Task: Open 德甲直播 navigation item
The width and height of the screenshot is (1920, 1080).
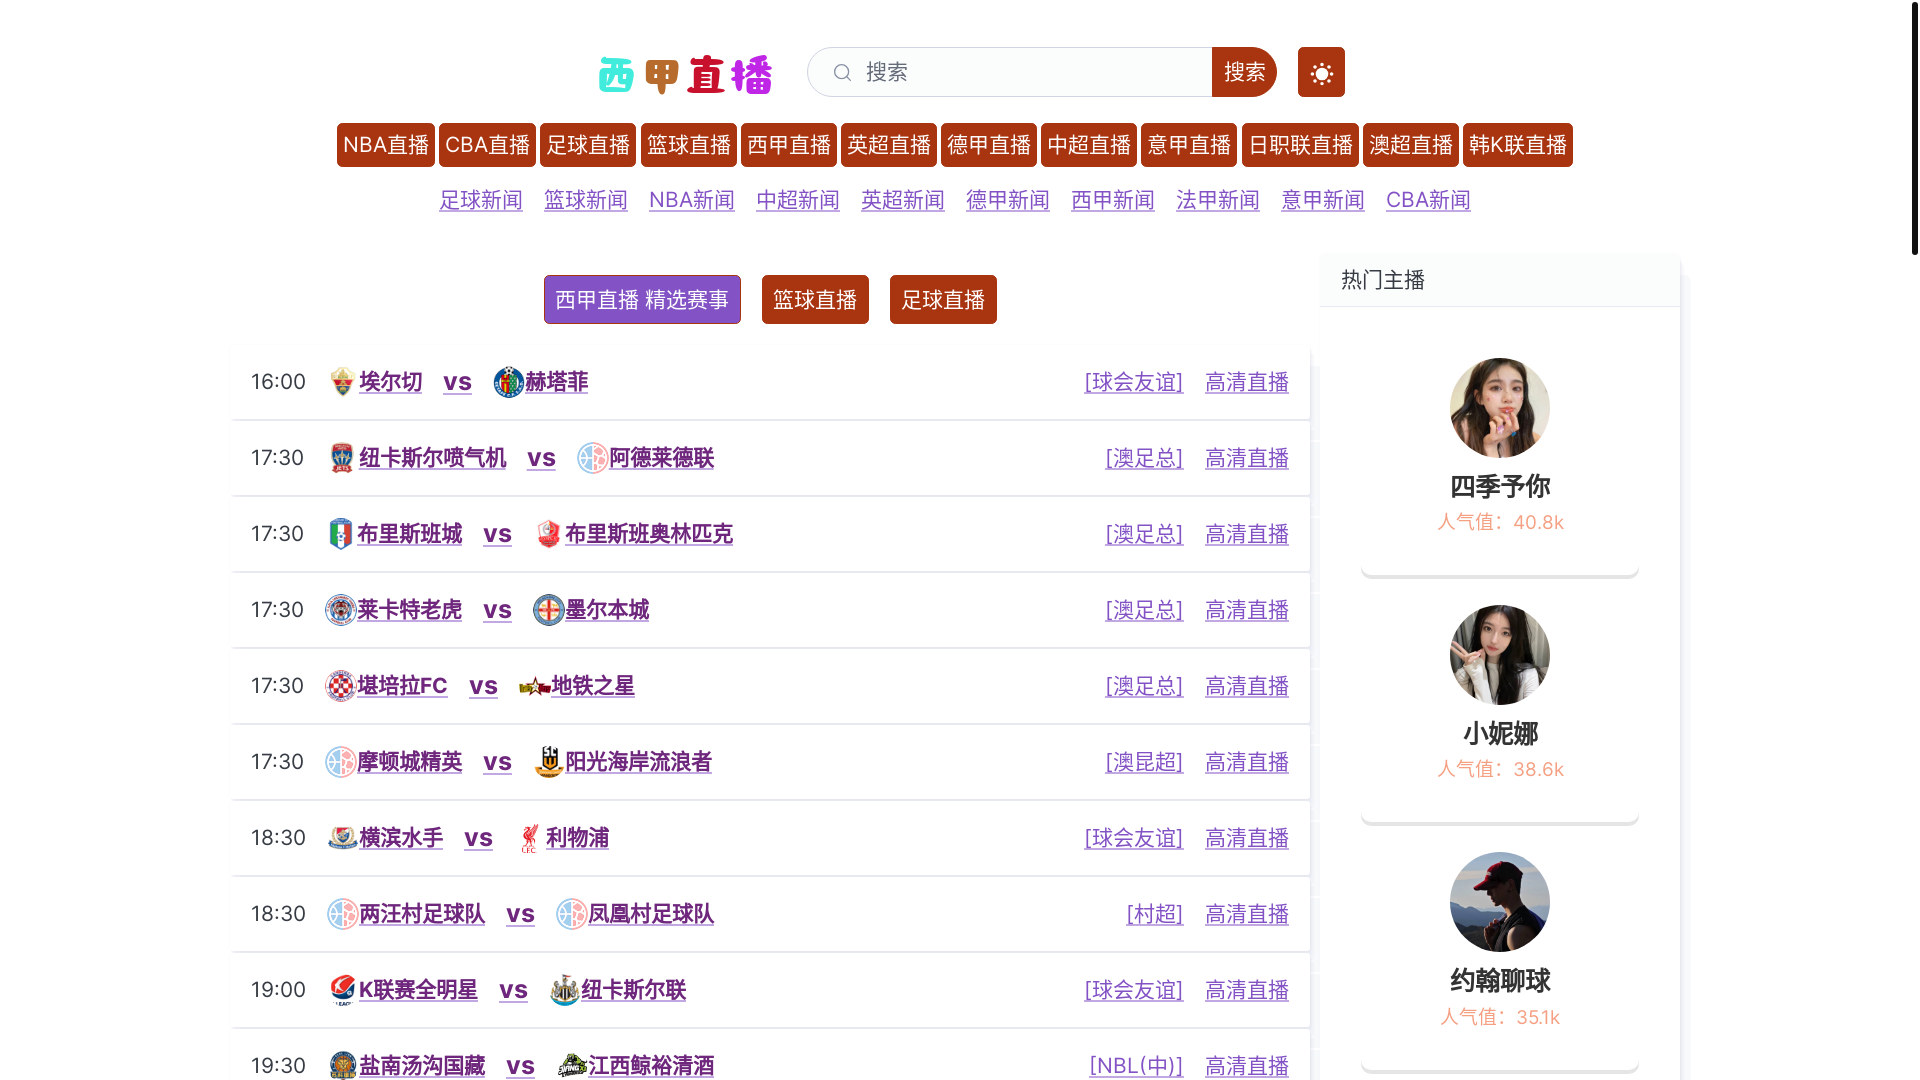Action: click(x=989, y=145)
